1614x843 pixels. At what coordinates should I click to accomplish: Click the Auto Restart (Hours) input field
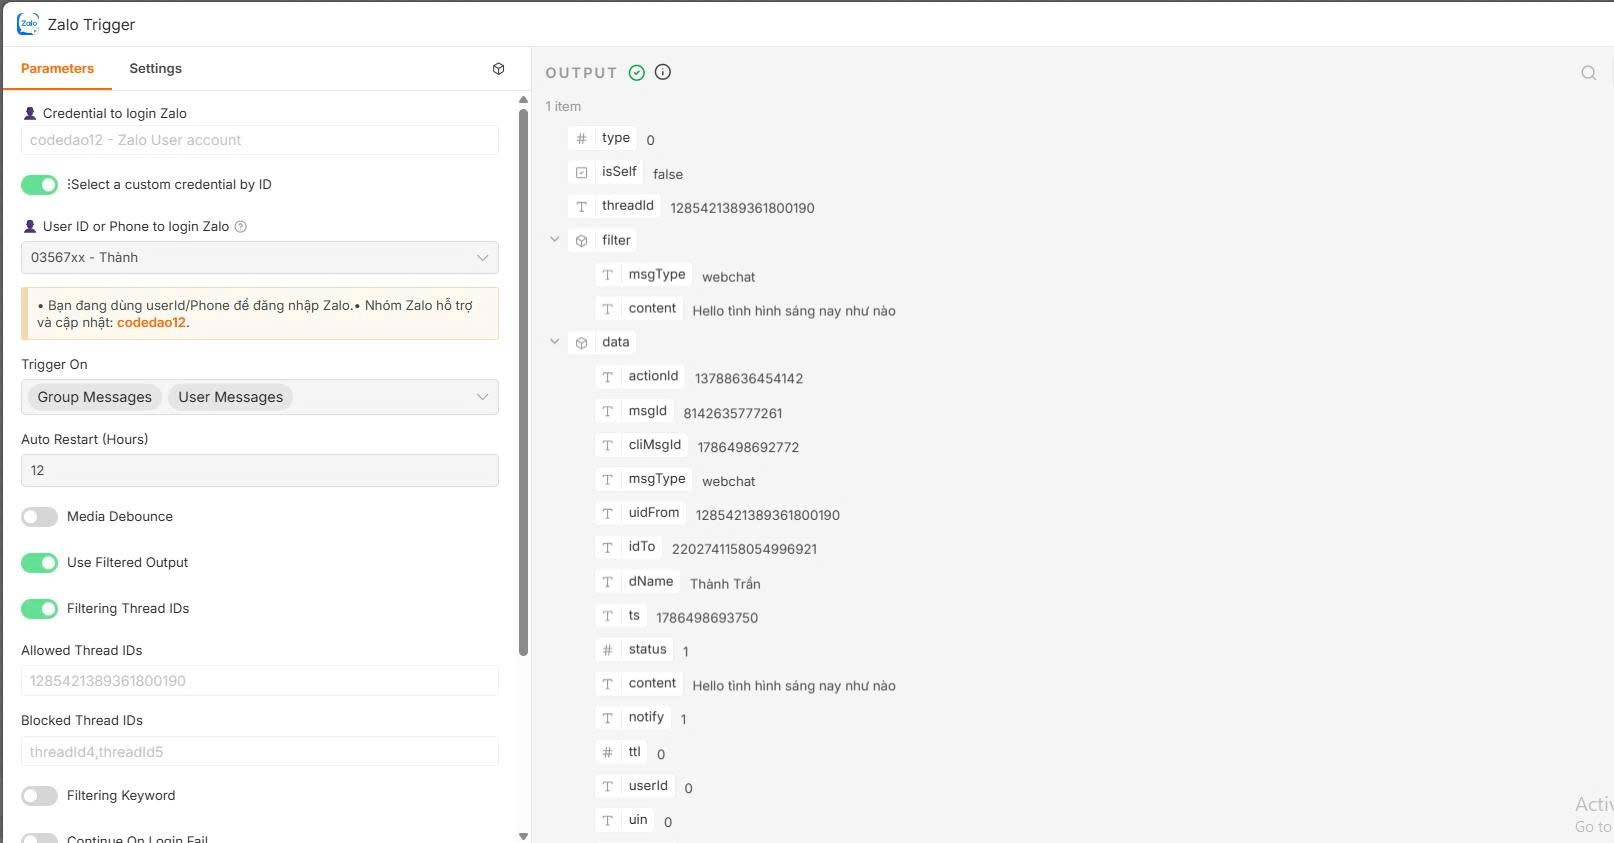[x=260, y=471]
